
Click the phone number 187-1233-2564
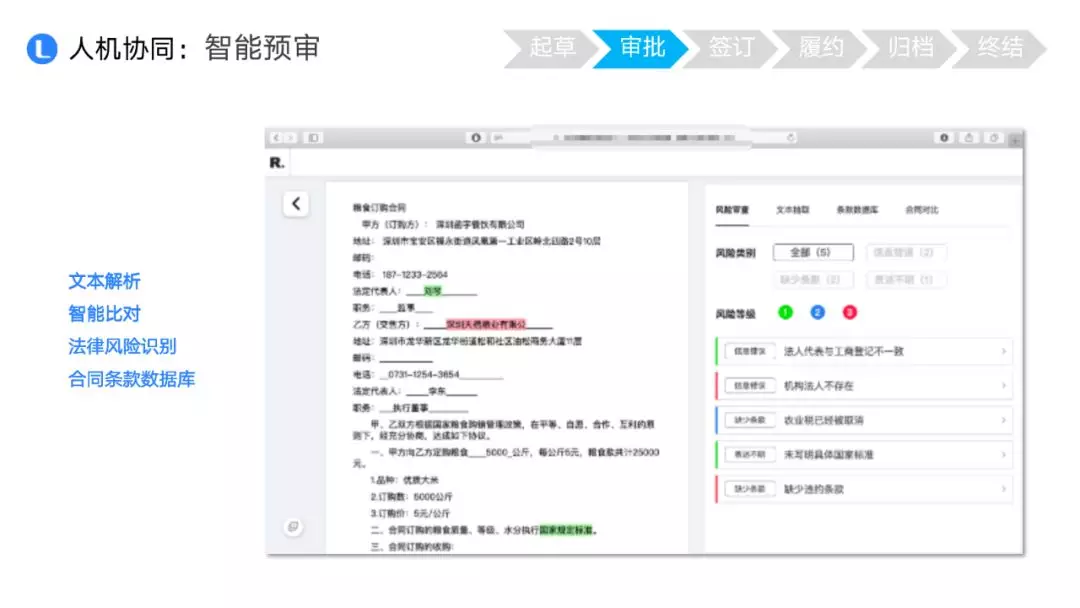point(415,275)
